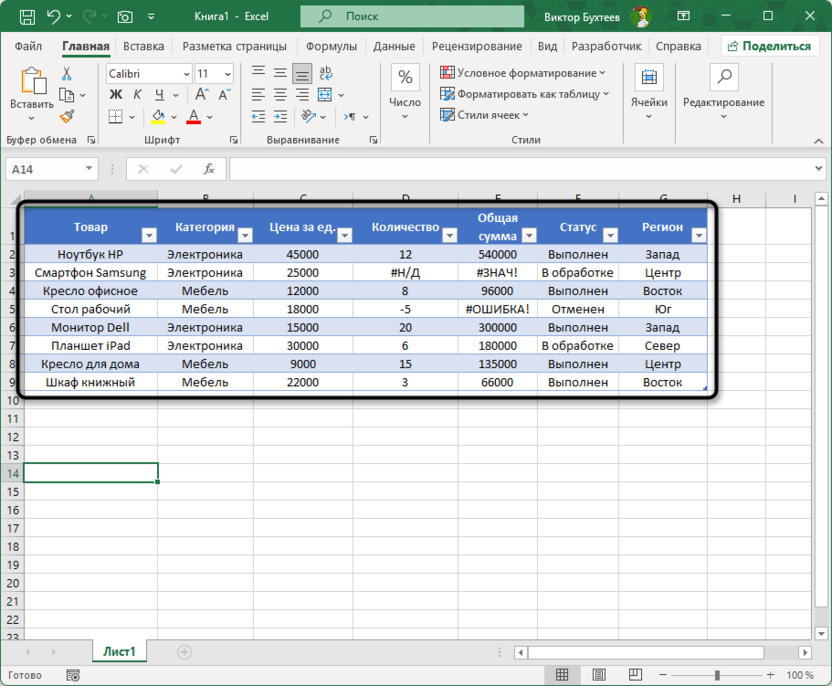Click the Insert Function fx icon
This screenshot has width=832, height=686.
click(x=208, y=169)
